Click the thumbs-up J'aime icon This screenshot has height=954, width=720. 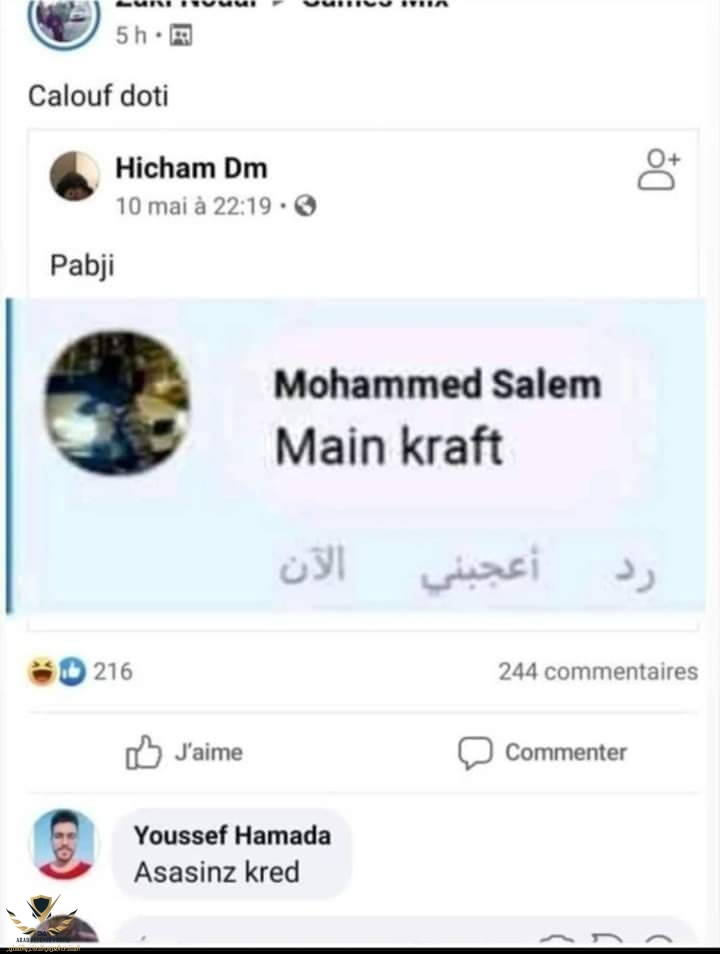point(143,753)
